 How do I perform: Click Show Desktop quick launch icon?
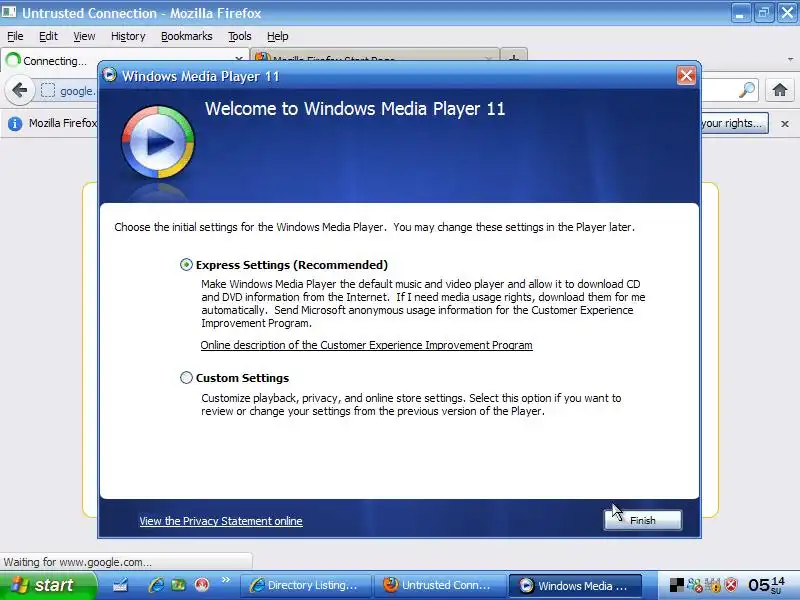pyautogui.click(x=120, y=585)
